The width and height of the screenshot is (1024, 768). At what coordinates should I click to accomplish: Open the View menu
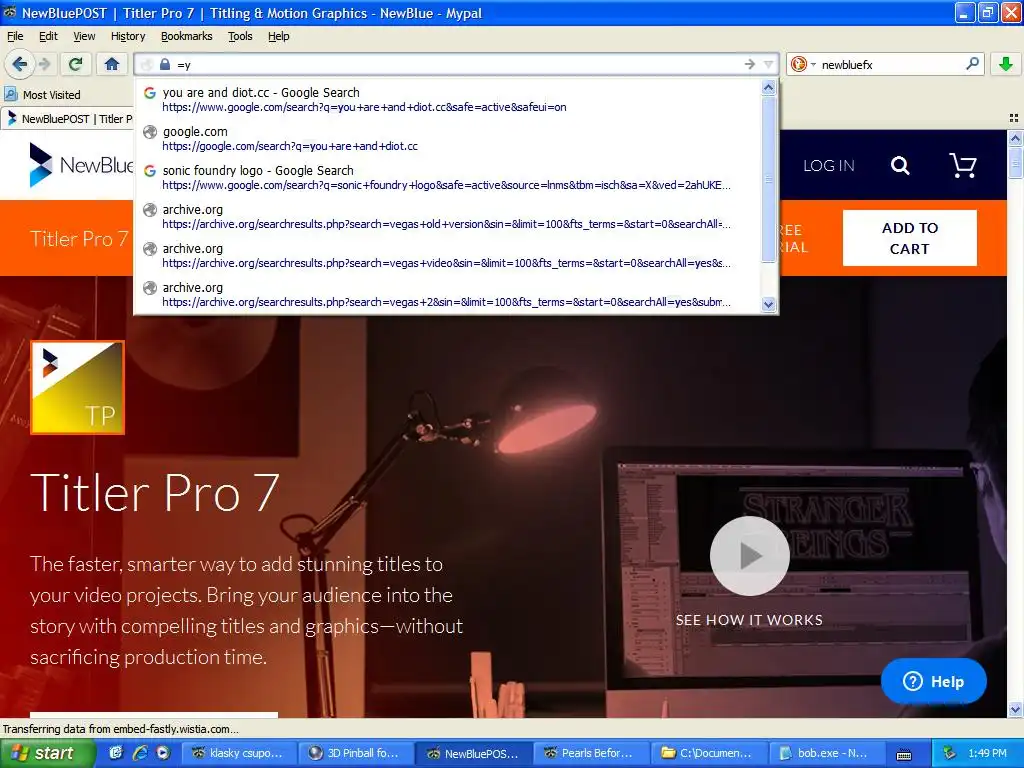84,36
